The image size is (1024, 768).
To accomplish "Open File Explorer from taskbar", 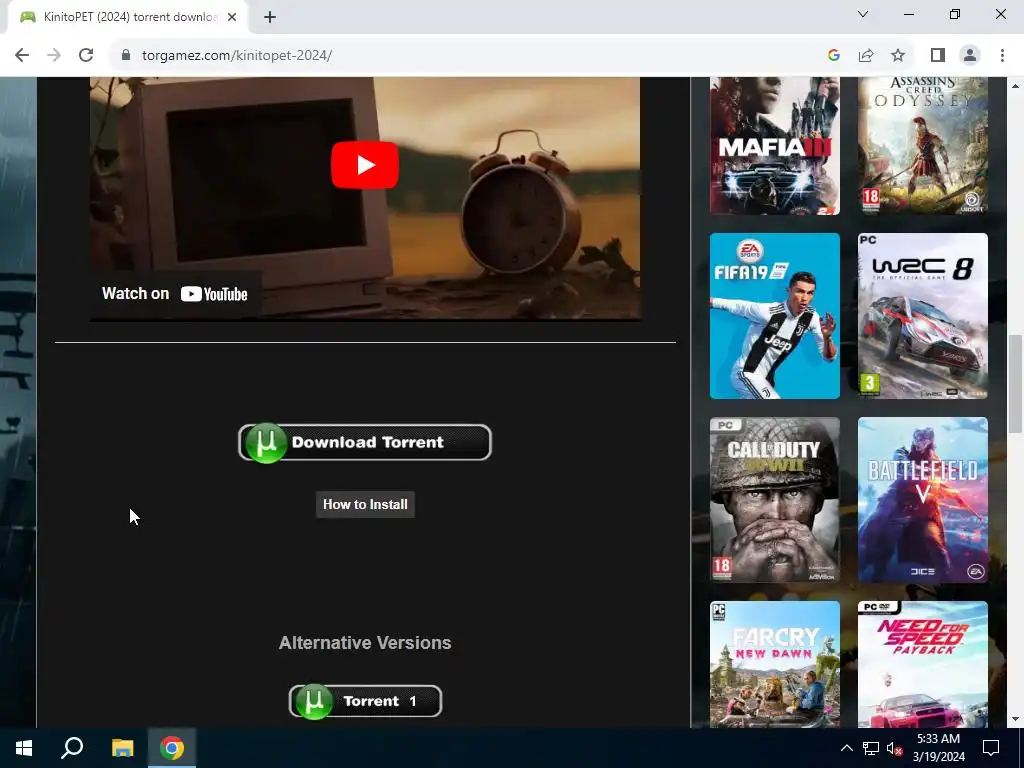I will (122, 748).
